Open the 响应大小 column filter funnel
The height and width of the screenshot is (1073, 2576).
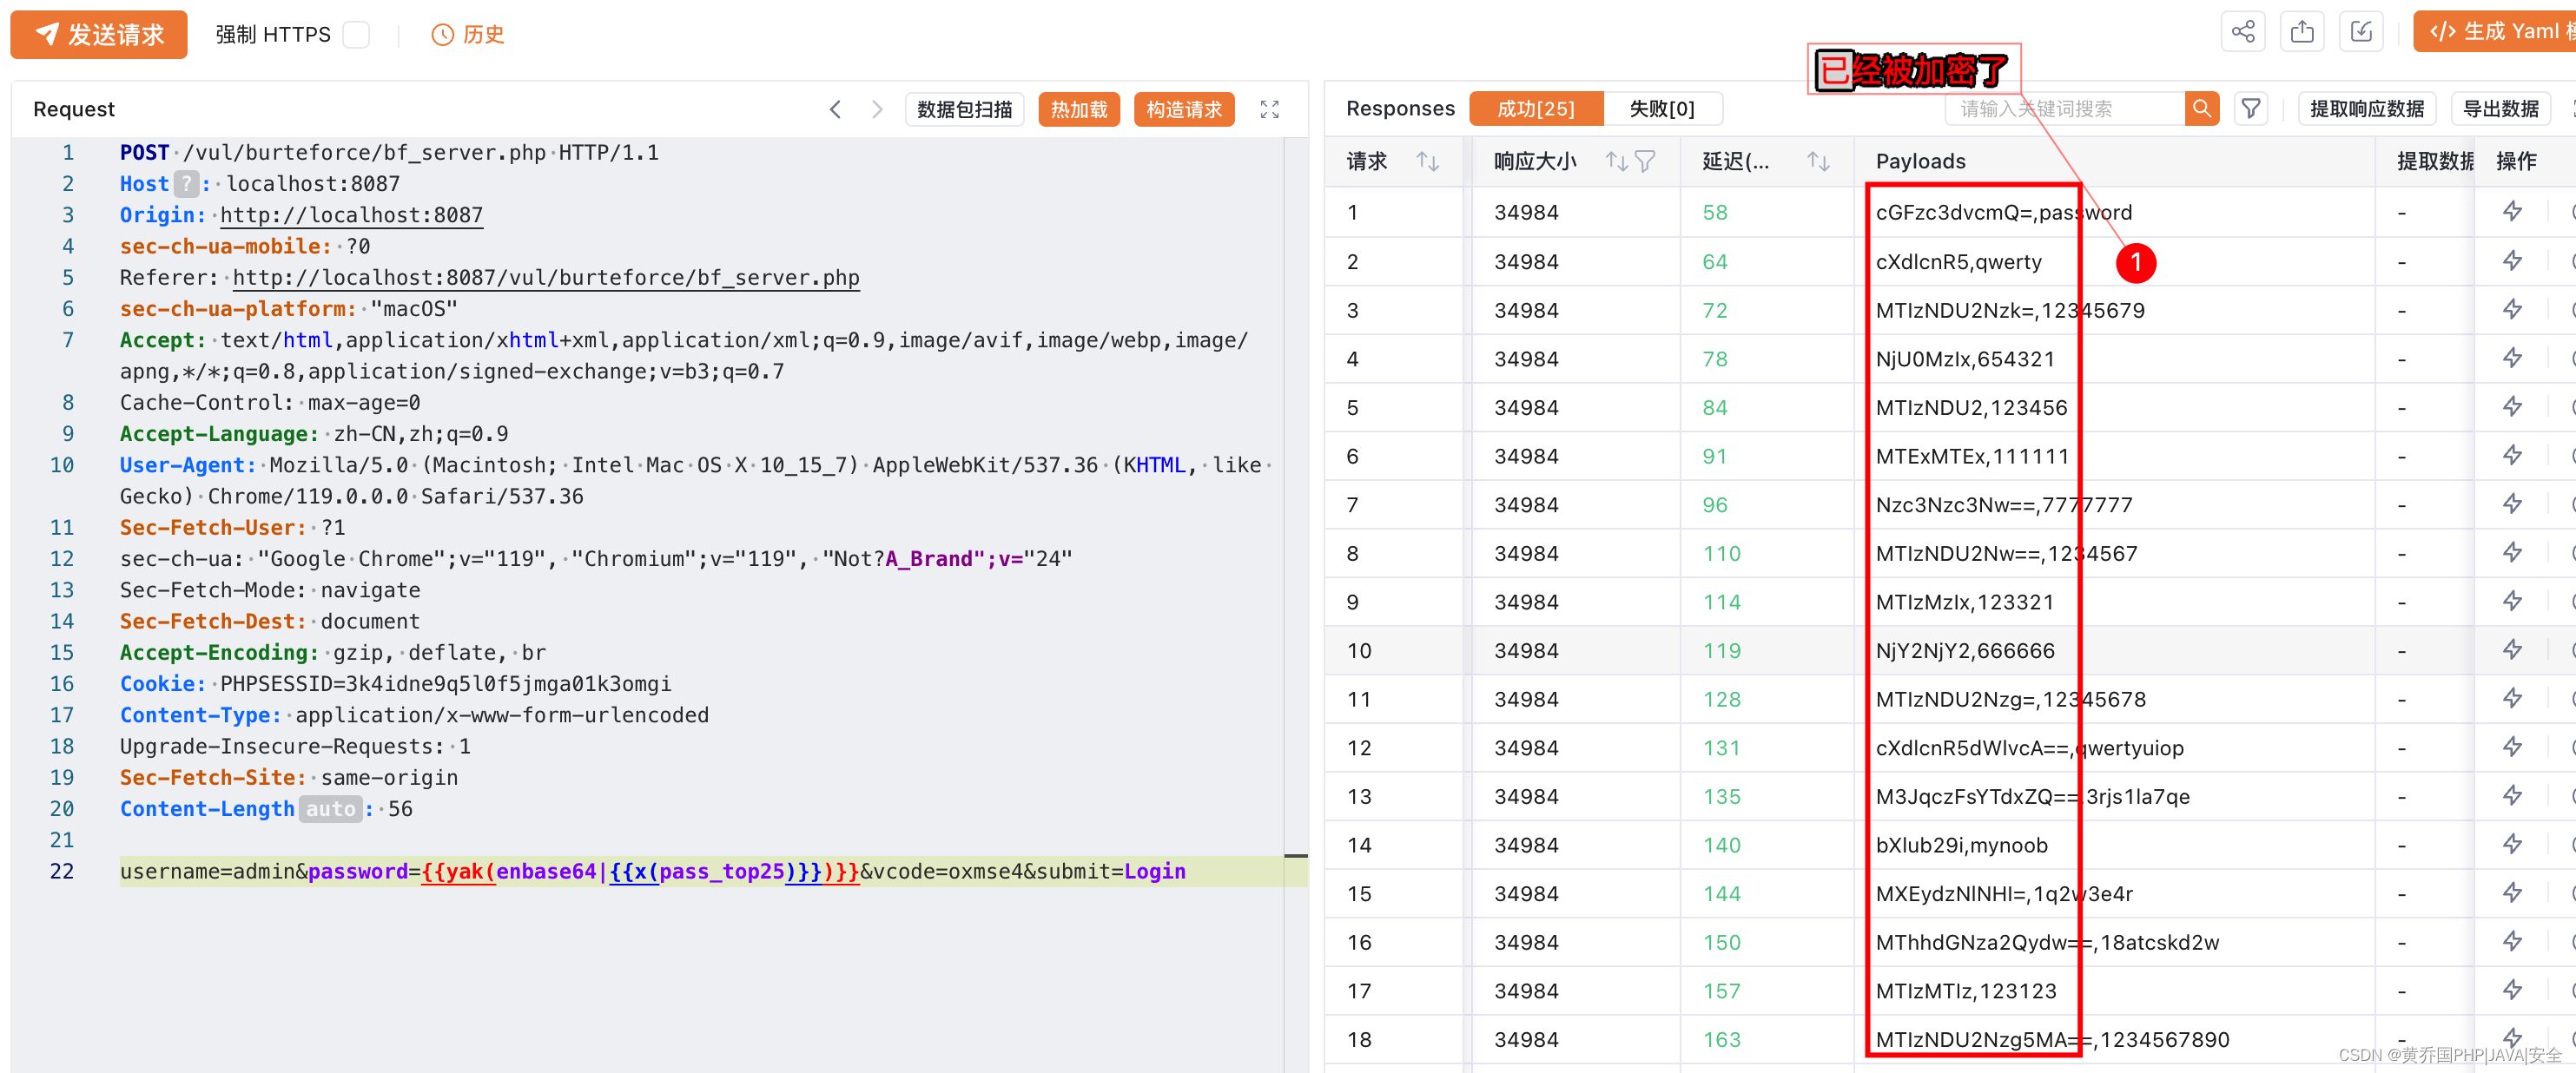tap(1645, 161)
